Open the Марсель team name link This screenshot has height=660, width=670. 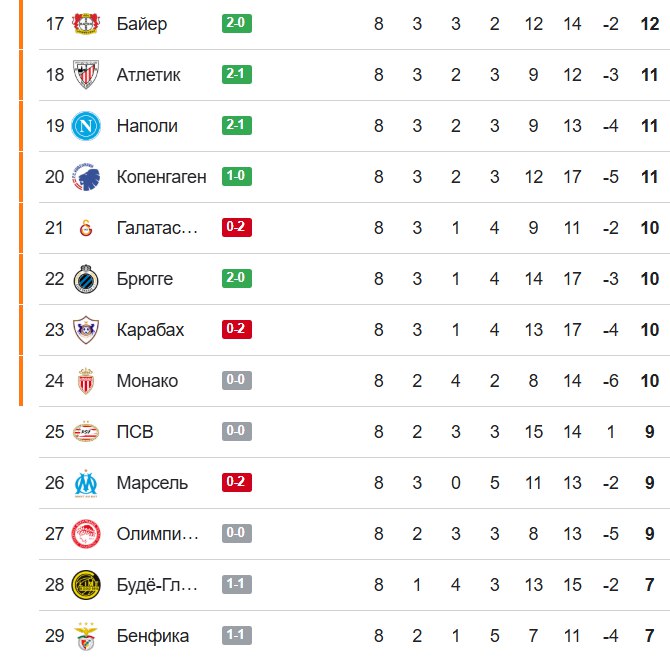[x=152, y=483]
